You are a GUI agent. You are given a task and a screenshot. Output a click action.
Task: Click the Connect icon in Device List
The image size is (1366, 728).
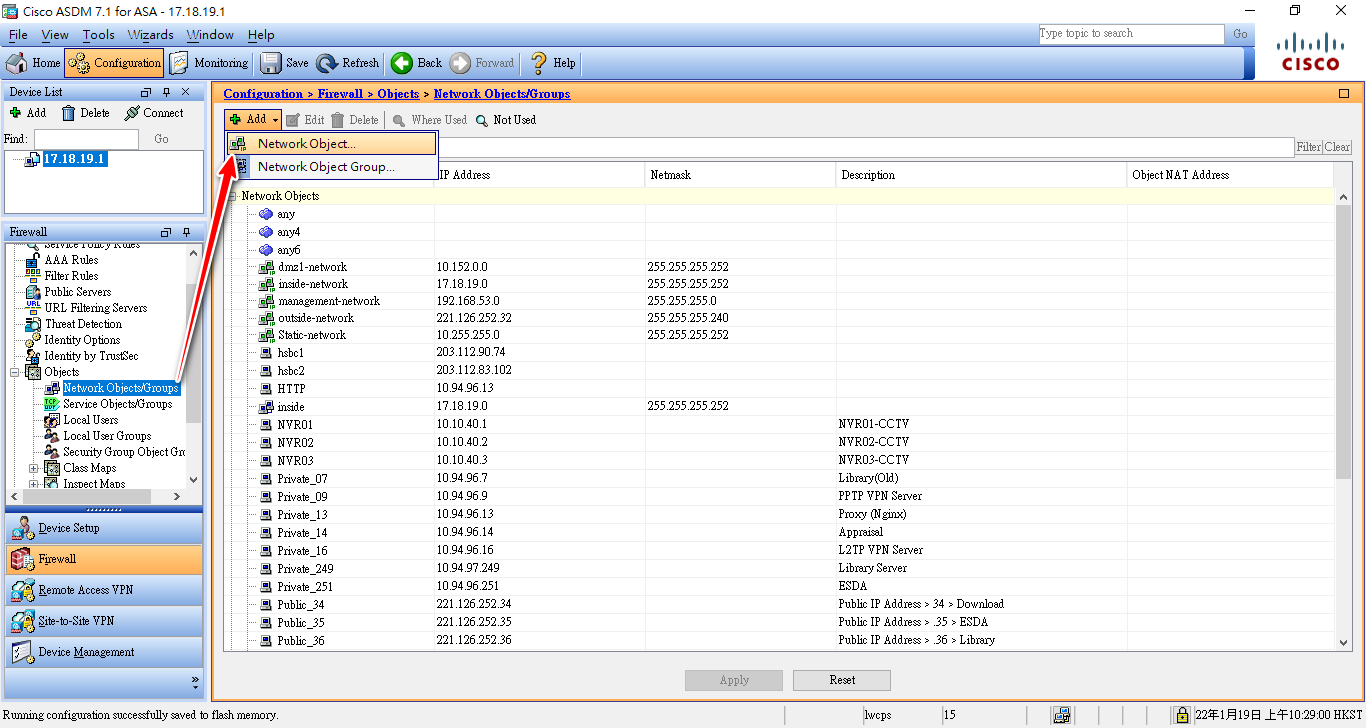pos(132,113)
